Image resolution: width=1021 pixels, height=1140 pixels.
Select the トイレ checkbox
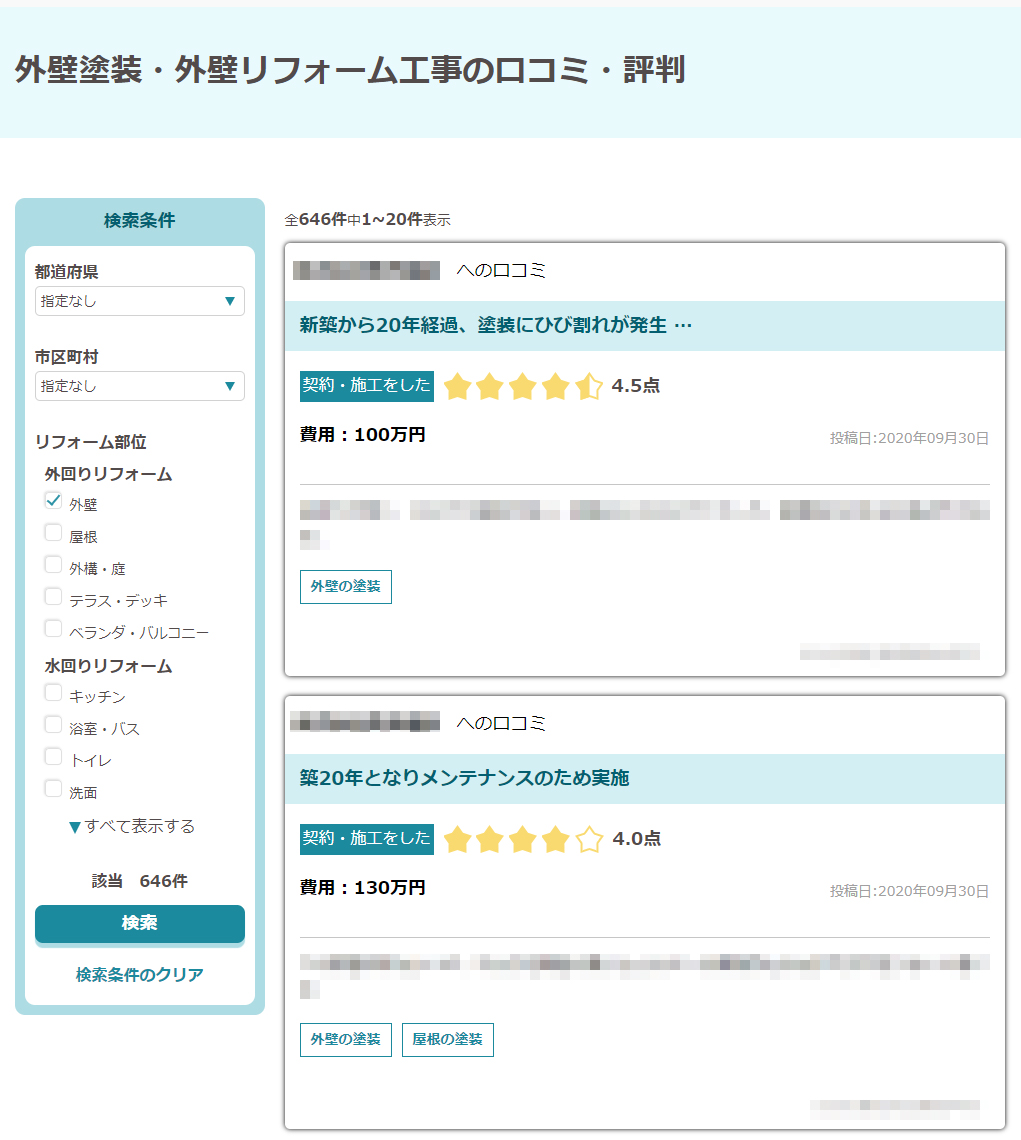pos(54,757)
